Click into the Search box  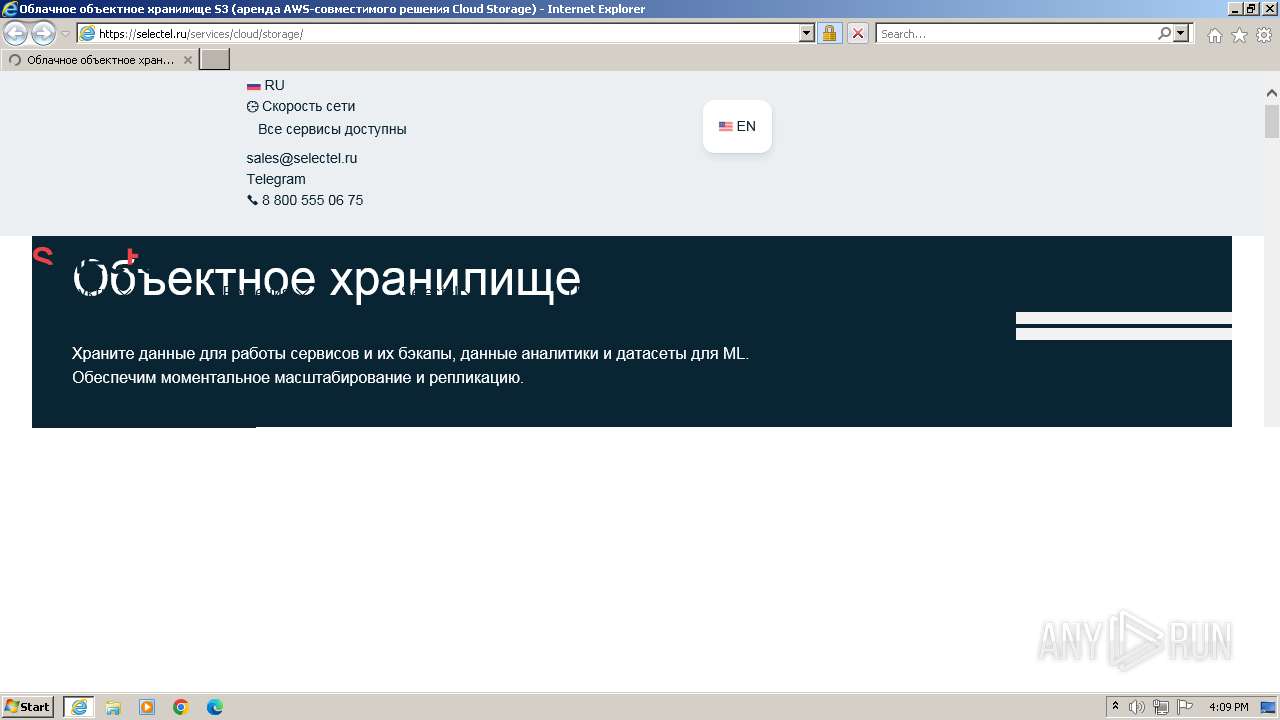coord(1016,33)
